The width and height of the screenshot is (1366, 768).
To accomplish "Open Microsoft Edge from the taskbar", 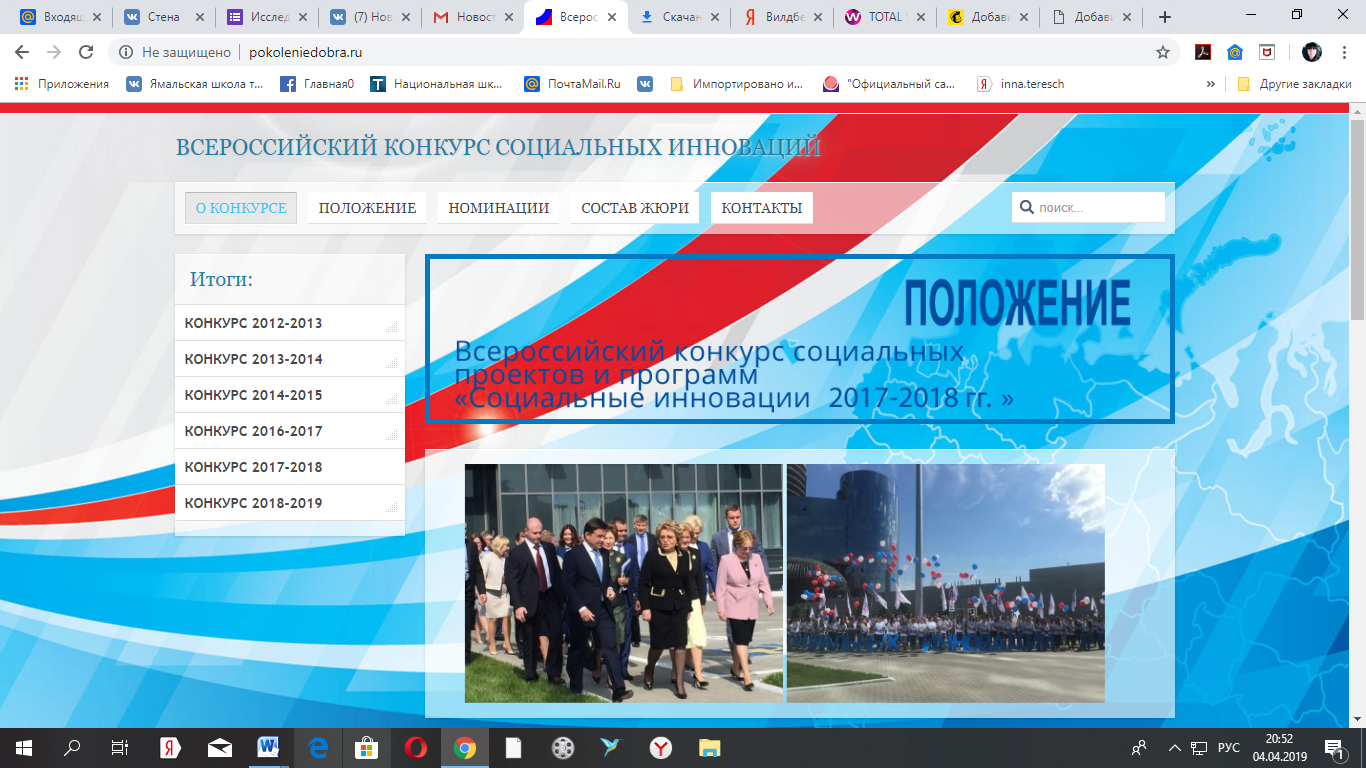I will point(318,747).
